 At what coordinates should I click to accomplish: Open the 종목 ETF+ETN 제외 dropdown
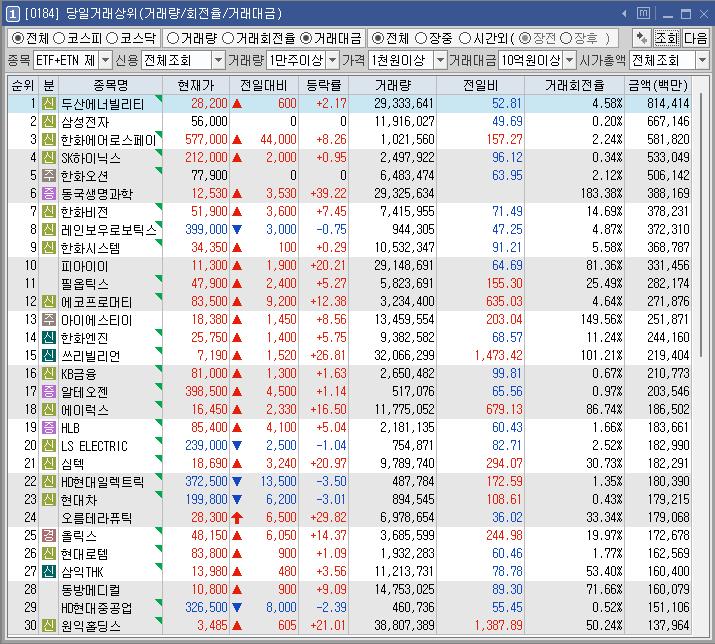pos(105,60)
